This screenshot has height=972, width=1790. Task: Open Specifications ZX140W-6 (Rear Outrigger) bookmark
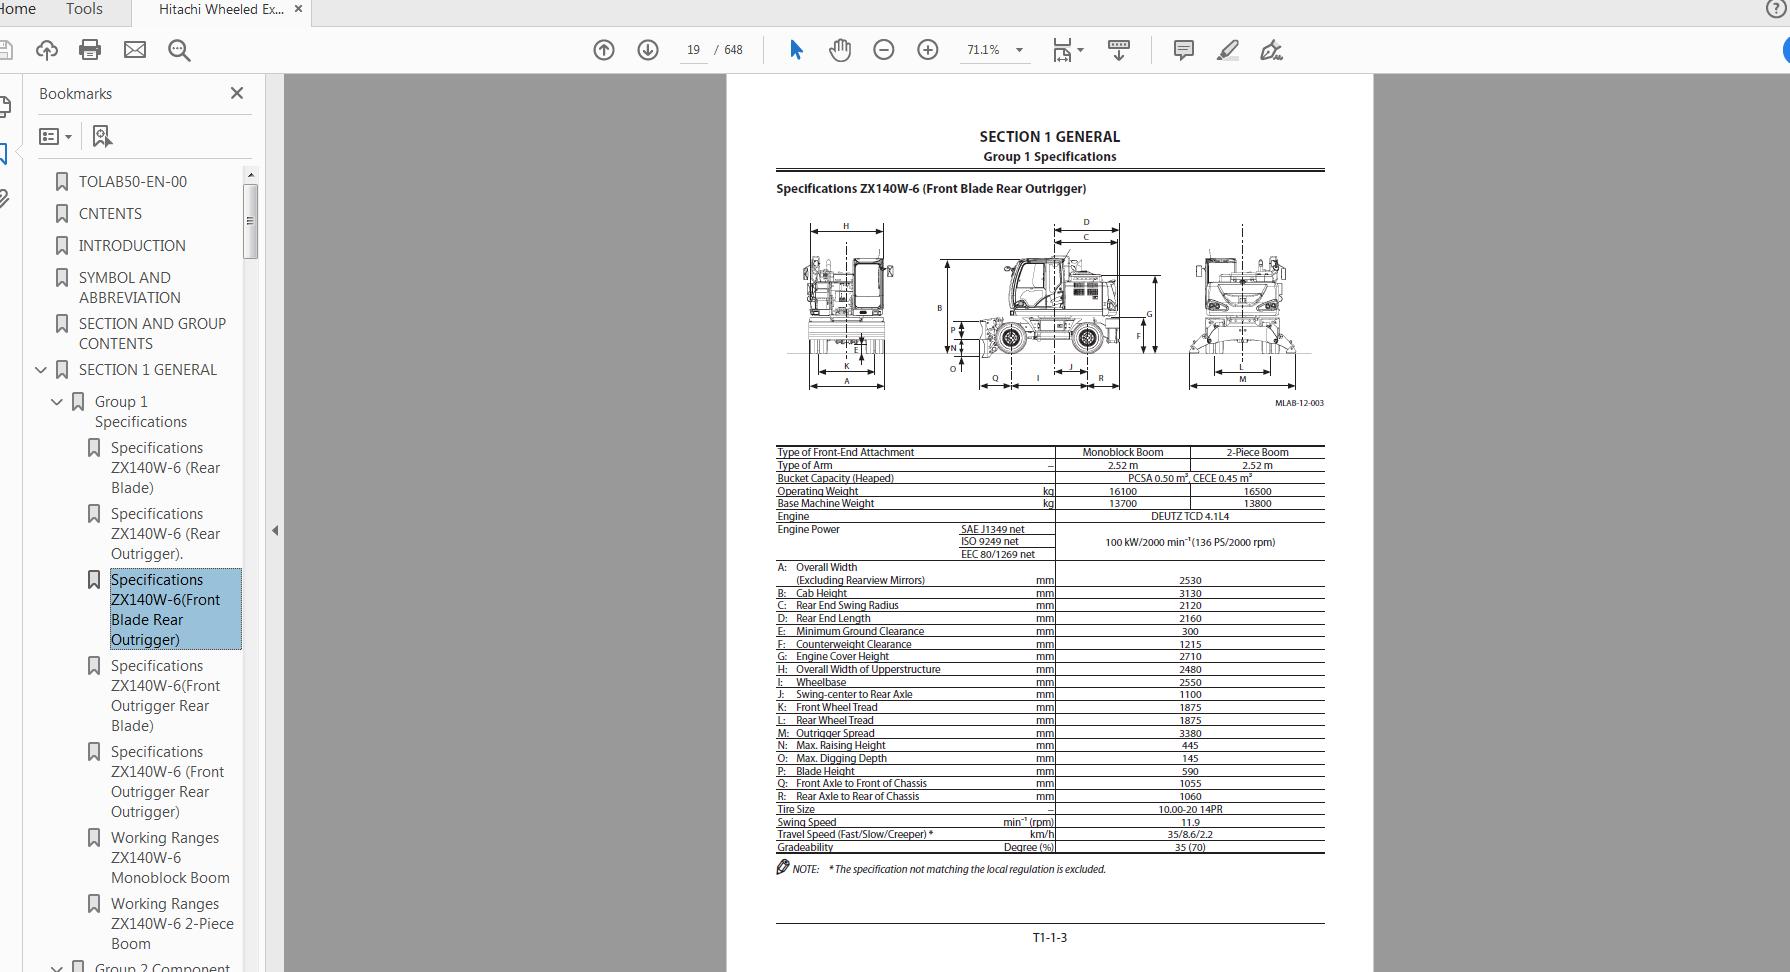coord(165,534)
